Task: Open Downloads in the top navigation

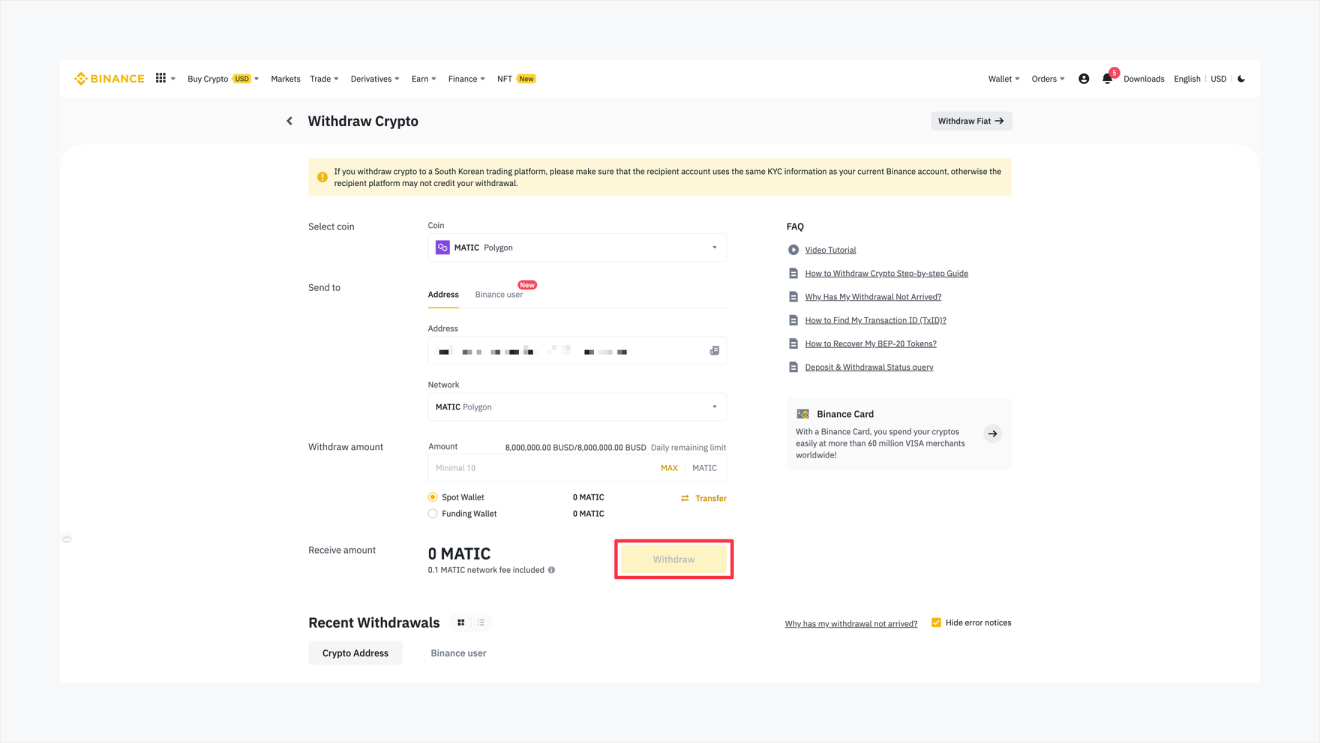Action: (x=1144, y=79)
